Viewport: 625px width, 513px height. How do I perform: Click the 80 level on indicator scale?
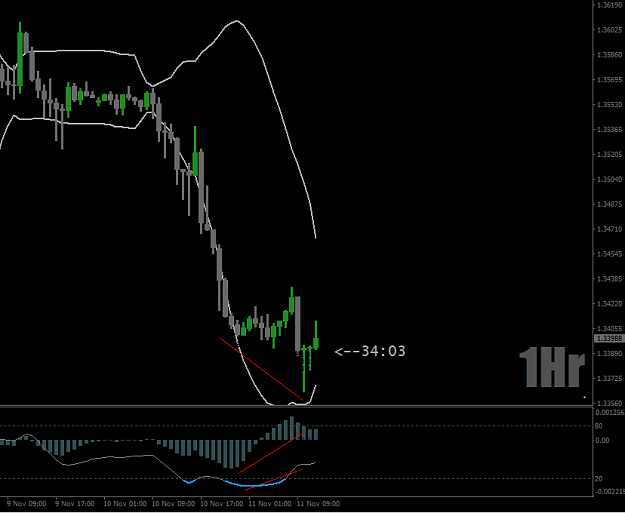coord(599,426)
